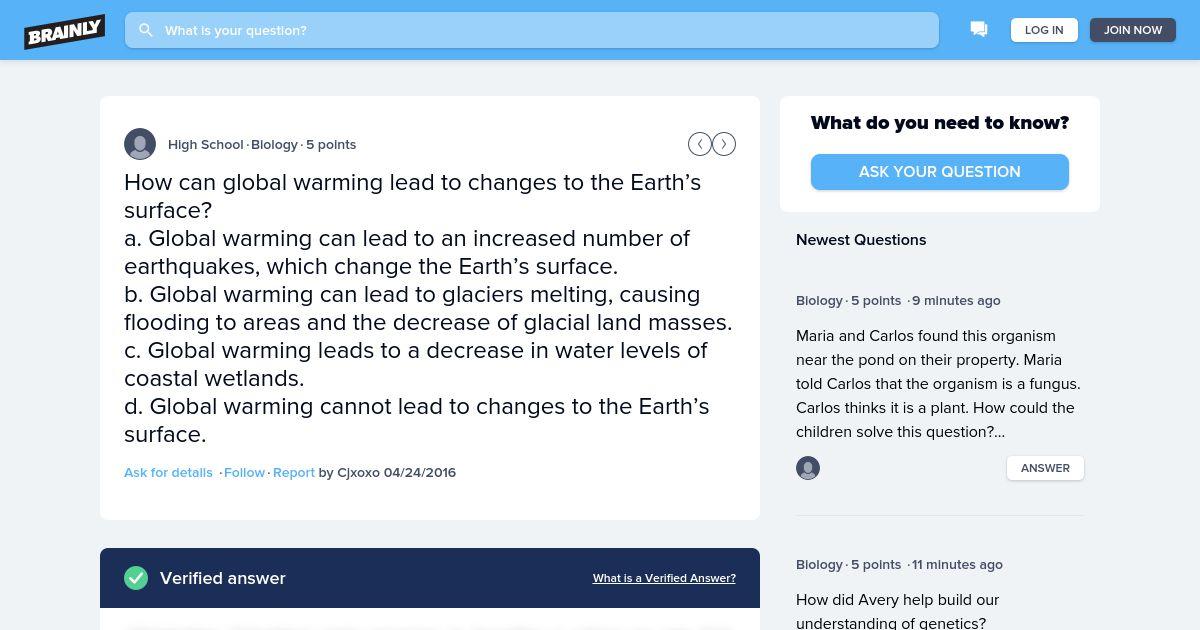Click the question asker's avatar
Viewport: 1200px width, 630px height.
click(140, 144)
